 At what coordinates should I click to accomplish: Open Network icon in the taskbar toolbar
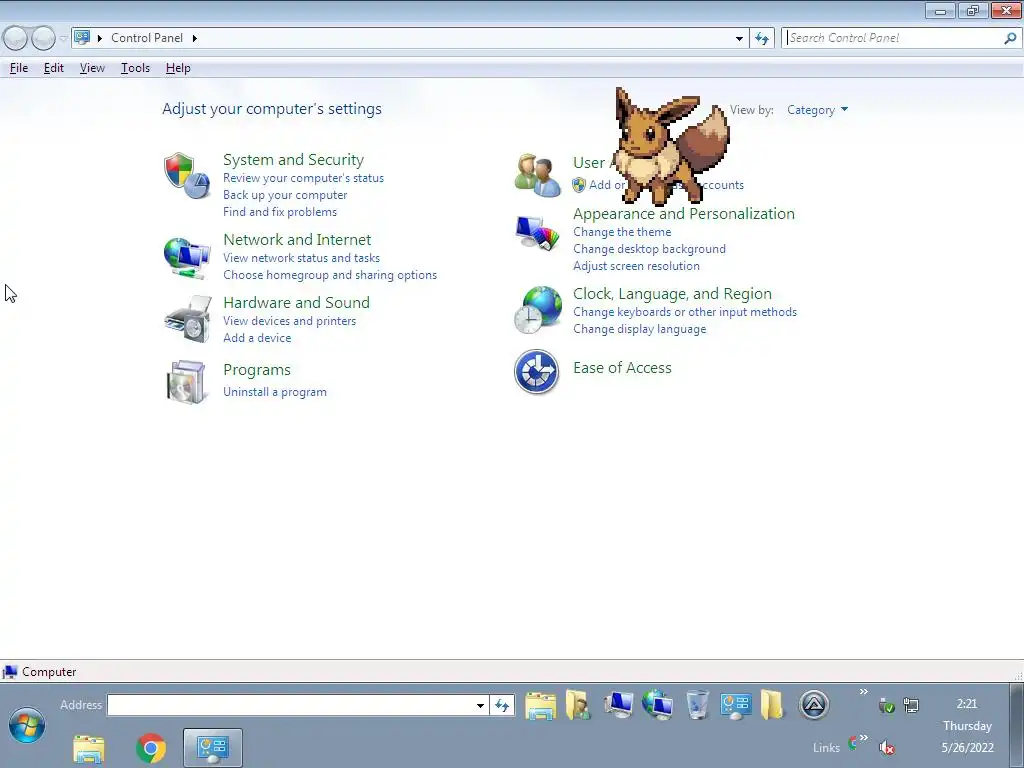658,705
